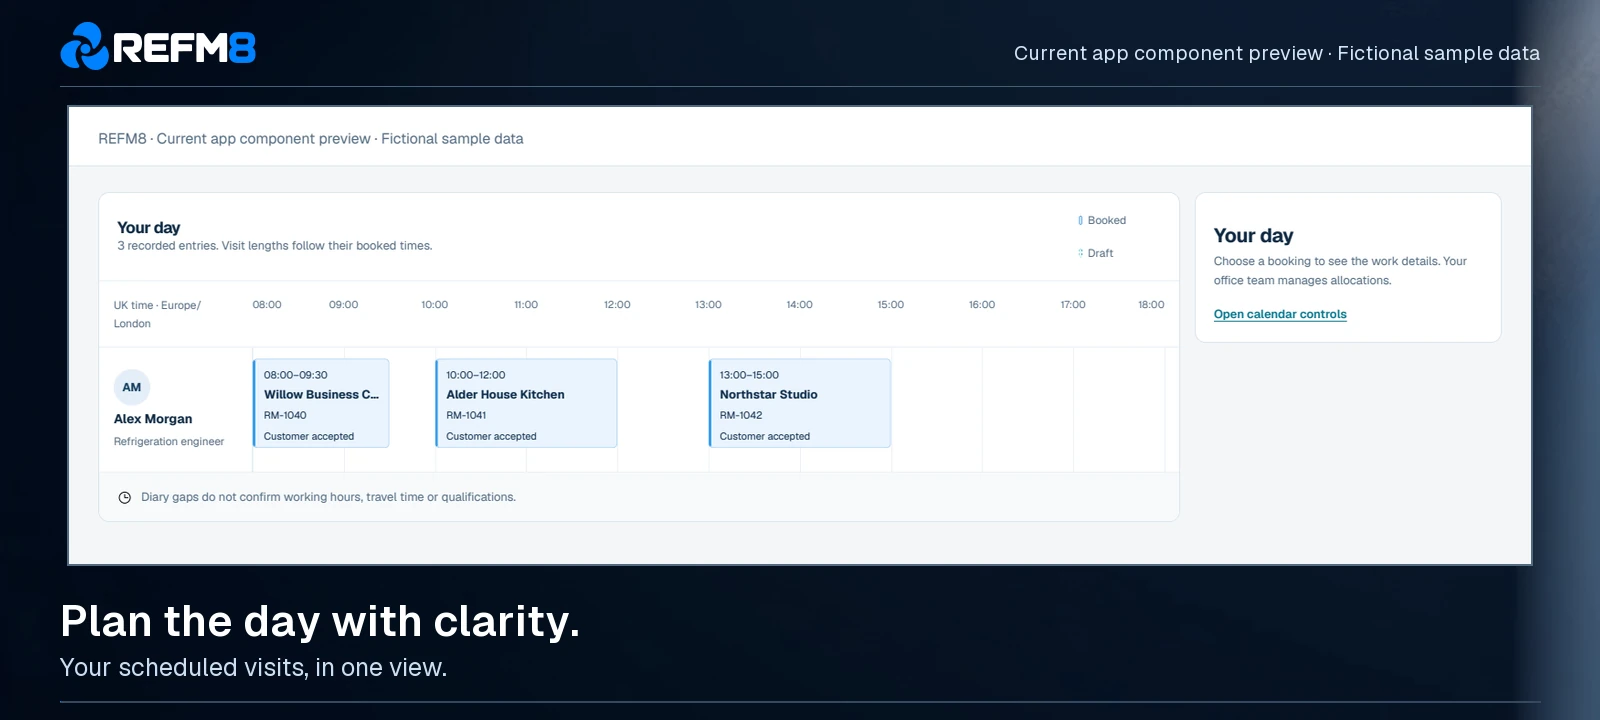Click the '3 recorded entries' summary text
Viewport: 1600px width, 720px height.
[x=275, y=246]
